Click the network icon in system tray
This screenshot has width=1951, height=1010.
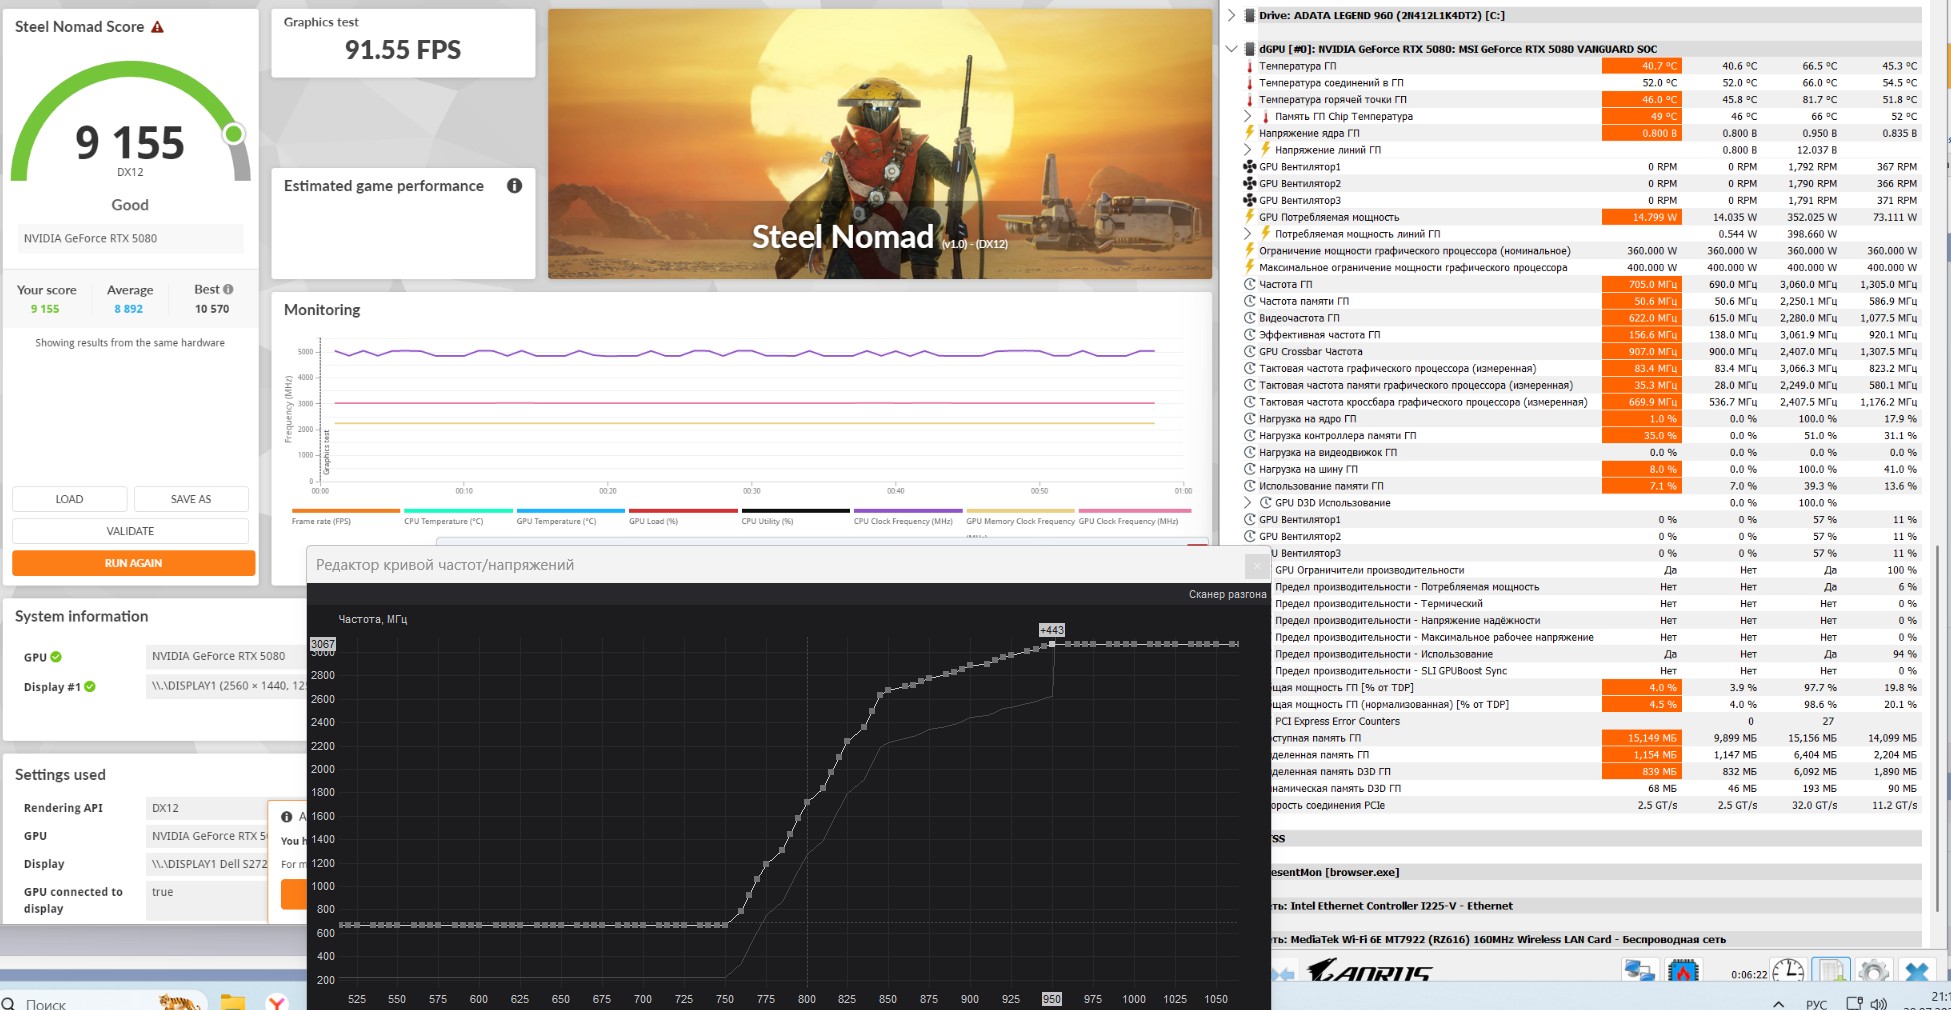coord(1854,1003)
